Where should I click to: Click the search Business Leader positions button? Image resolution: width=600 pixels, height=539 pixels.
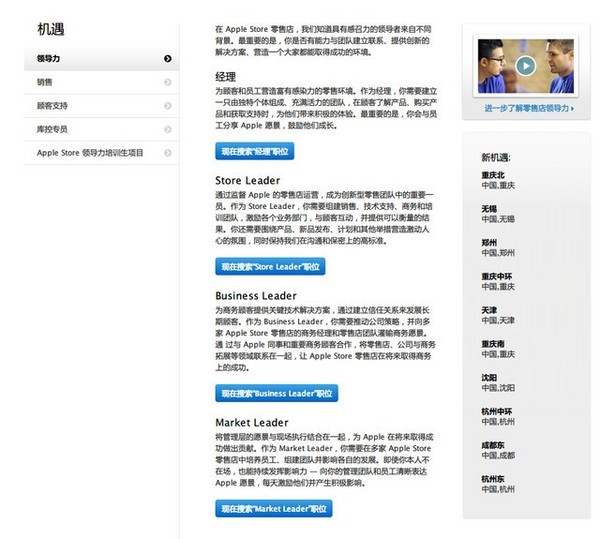[x=277, y=393]
